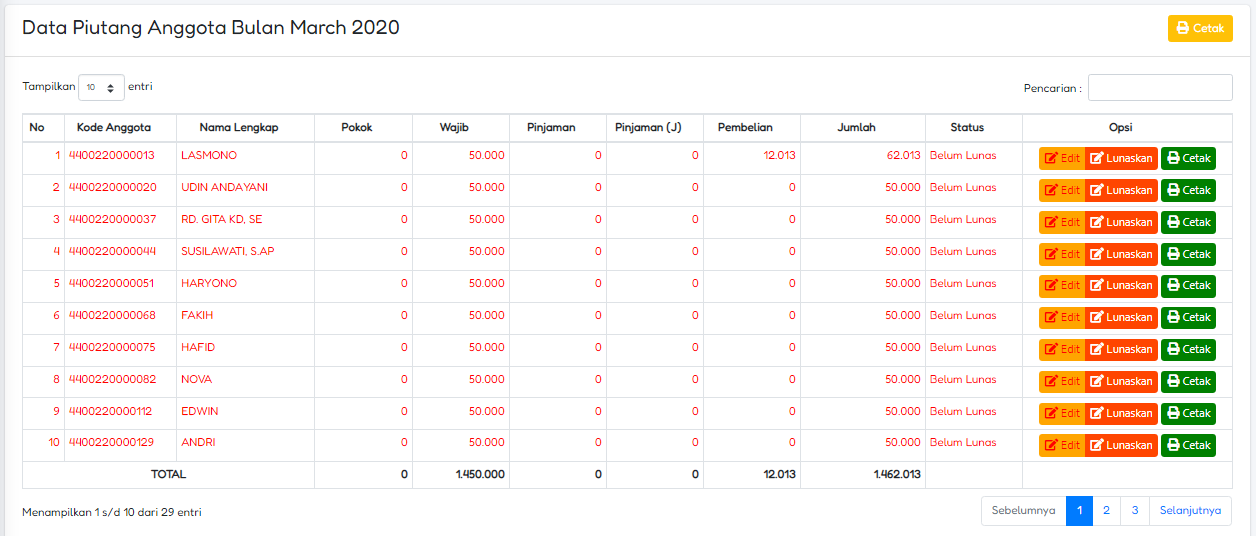1256x536 pixels.
Task: Click Lunaskan for FAKIH
Action: 1121,318
